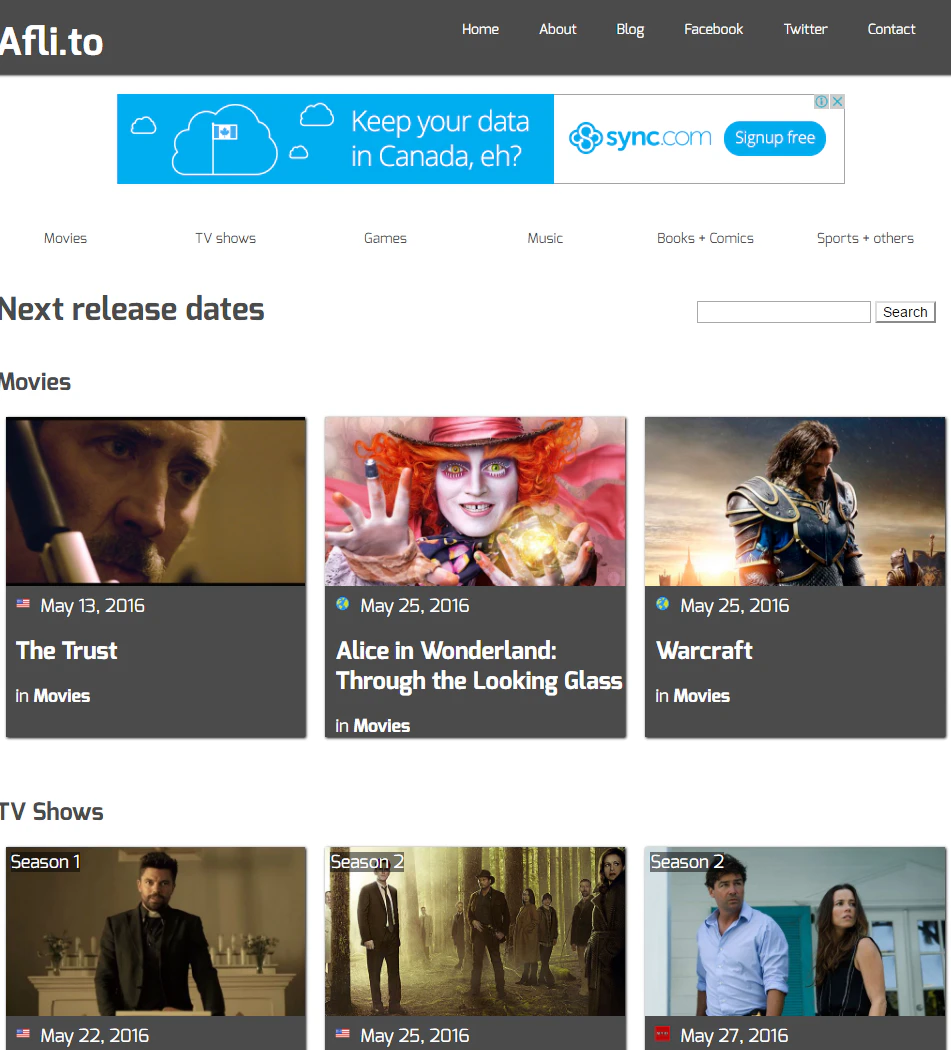Image resolution: width=951 pixels, height=1050 pixels.
Task: Click the sync.com logo in ad
Action: 640,137
